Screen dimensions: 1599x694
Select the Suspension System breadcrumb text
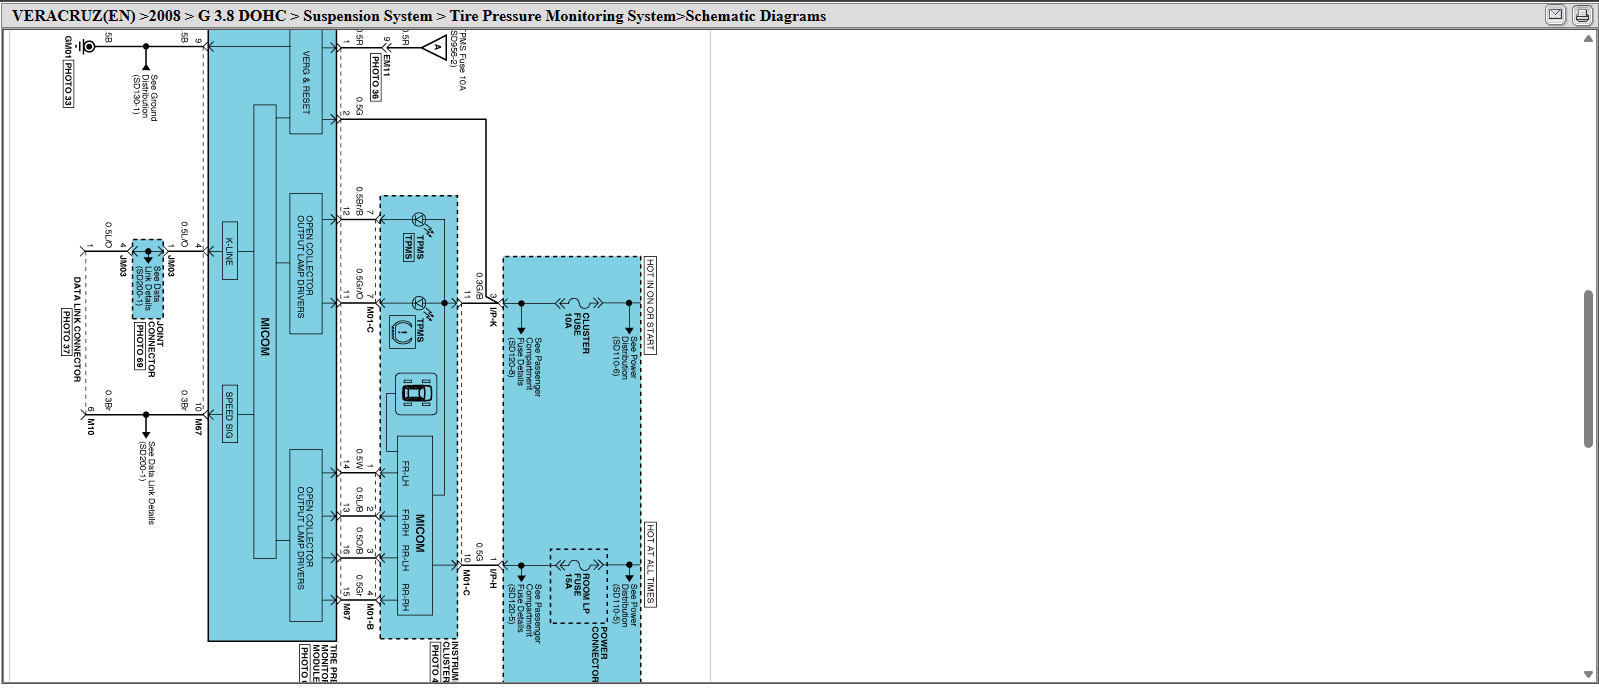[368, 16]
